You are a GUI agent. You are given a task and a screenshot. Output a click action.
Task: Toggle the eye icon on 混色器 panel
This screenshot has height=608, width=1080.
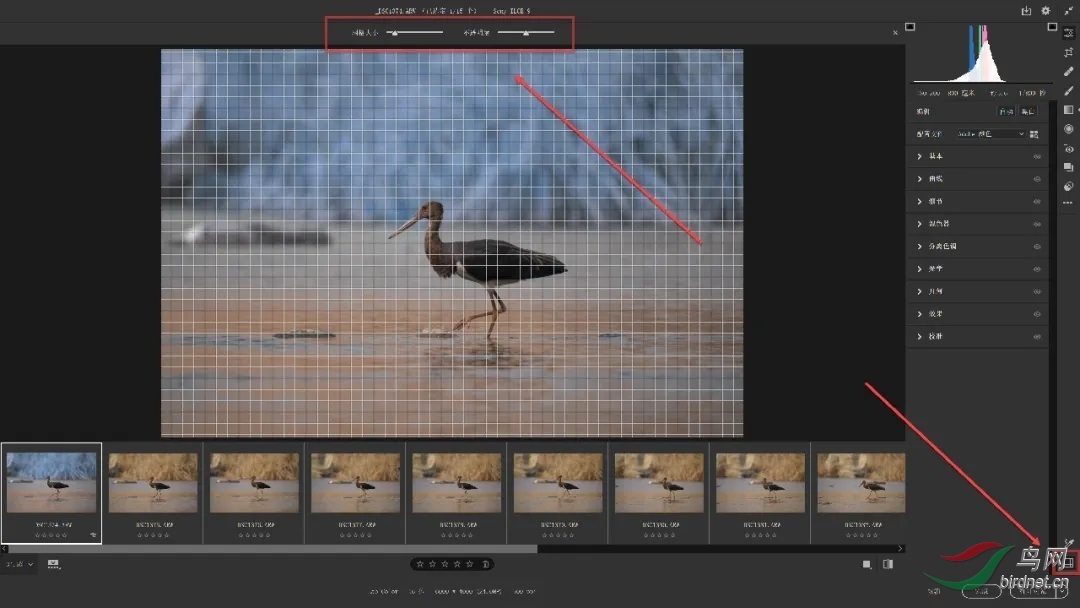tap(1037, 224)
